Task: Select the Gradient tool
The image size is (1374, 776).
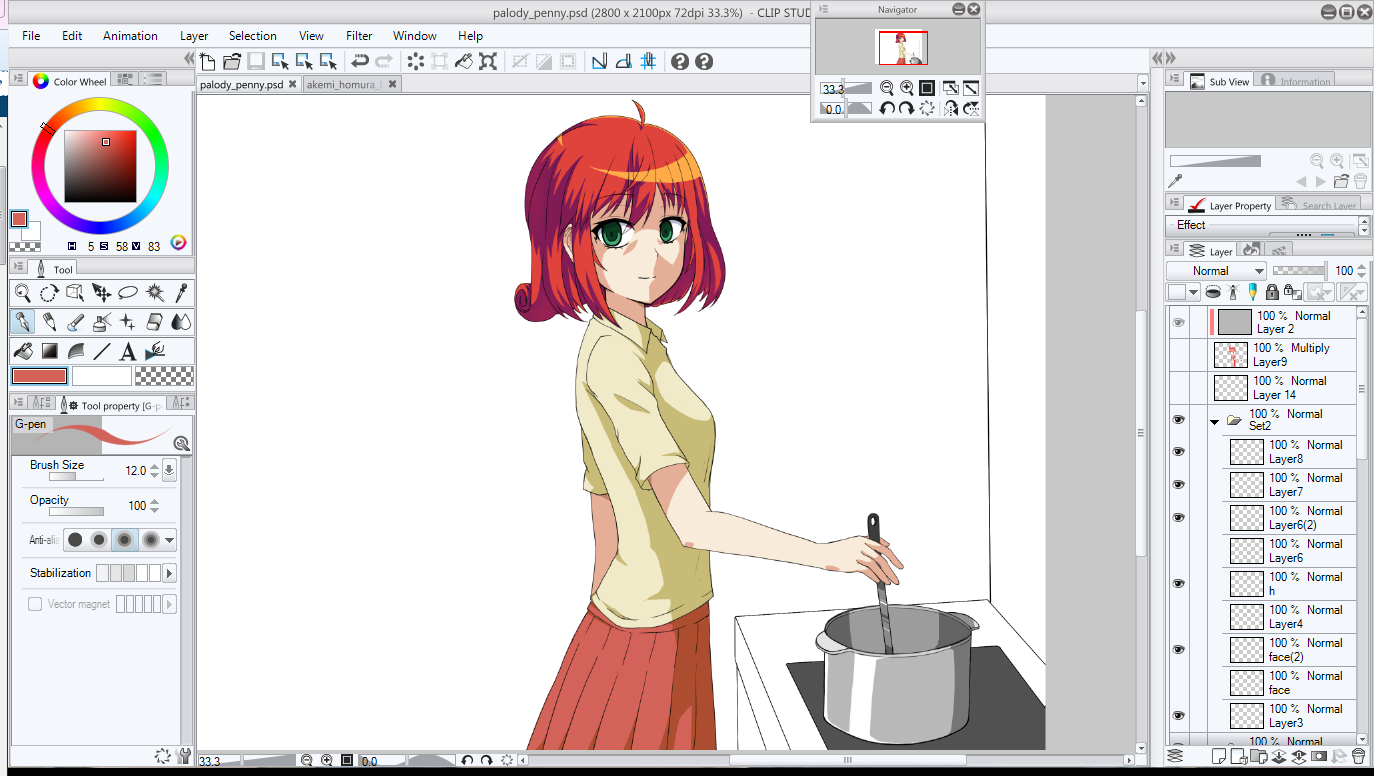Action: coord(49,351)
